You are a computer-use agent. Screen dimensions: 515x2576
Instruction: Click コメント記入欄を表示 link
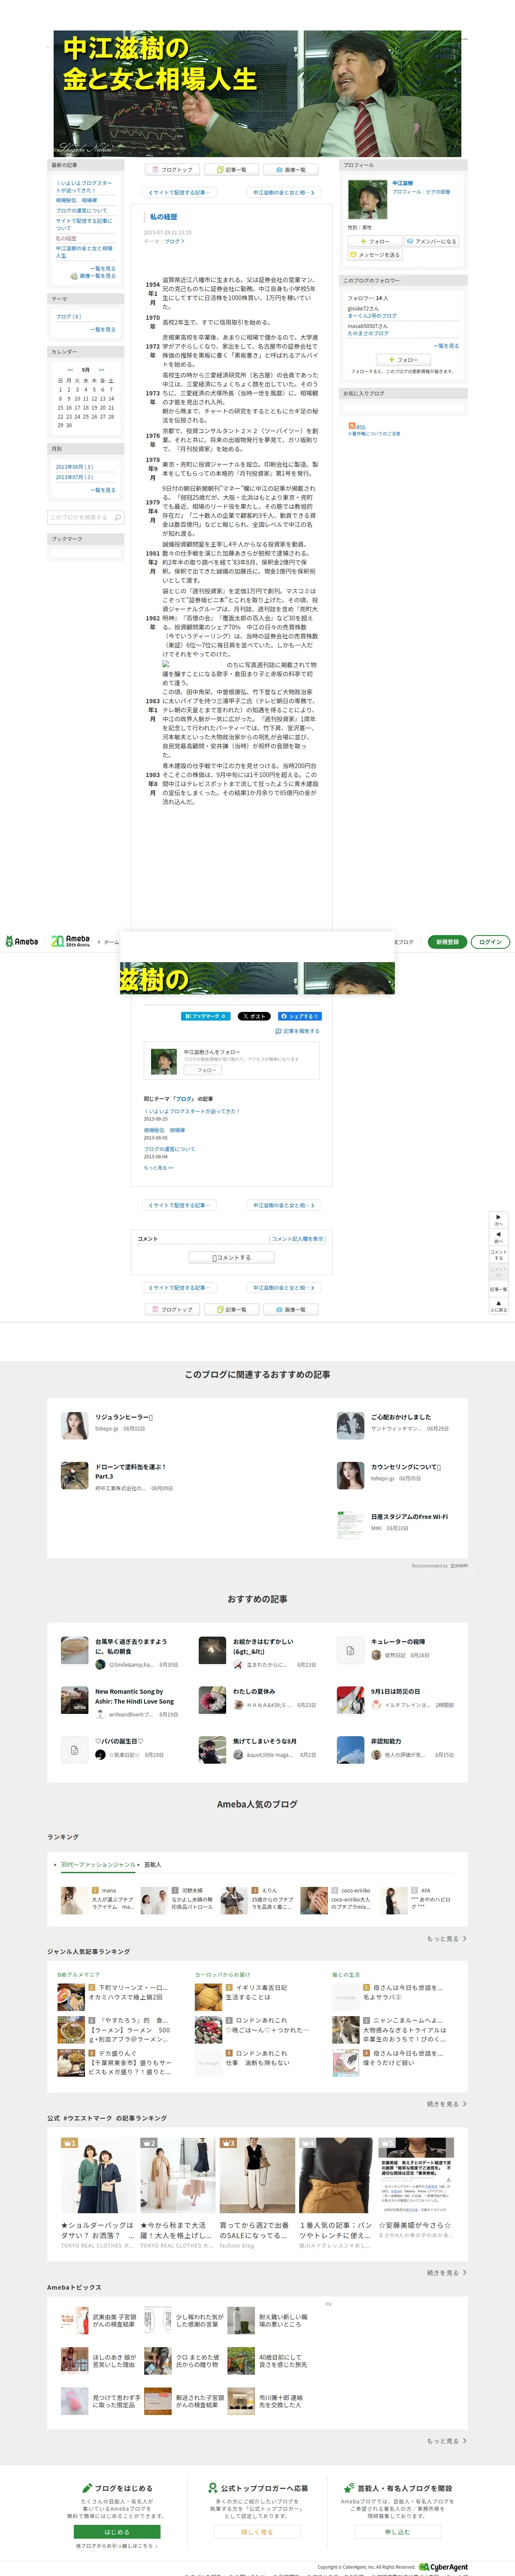click(298, 1238)
